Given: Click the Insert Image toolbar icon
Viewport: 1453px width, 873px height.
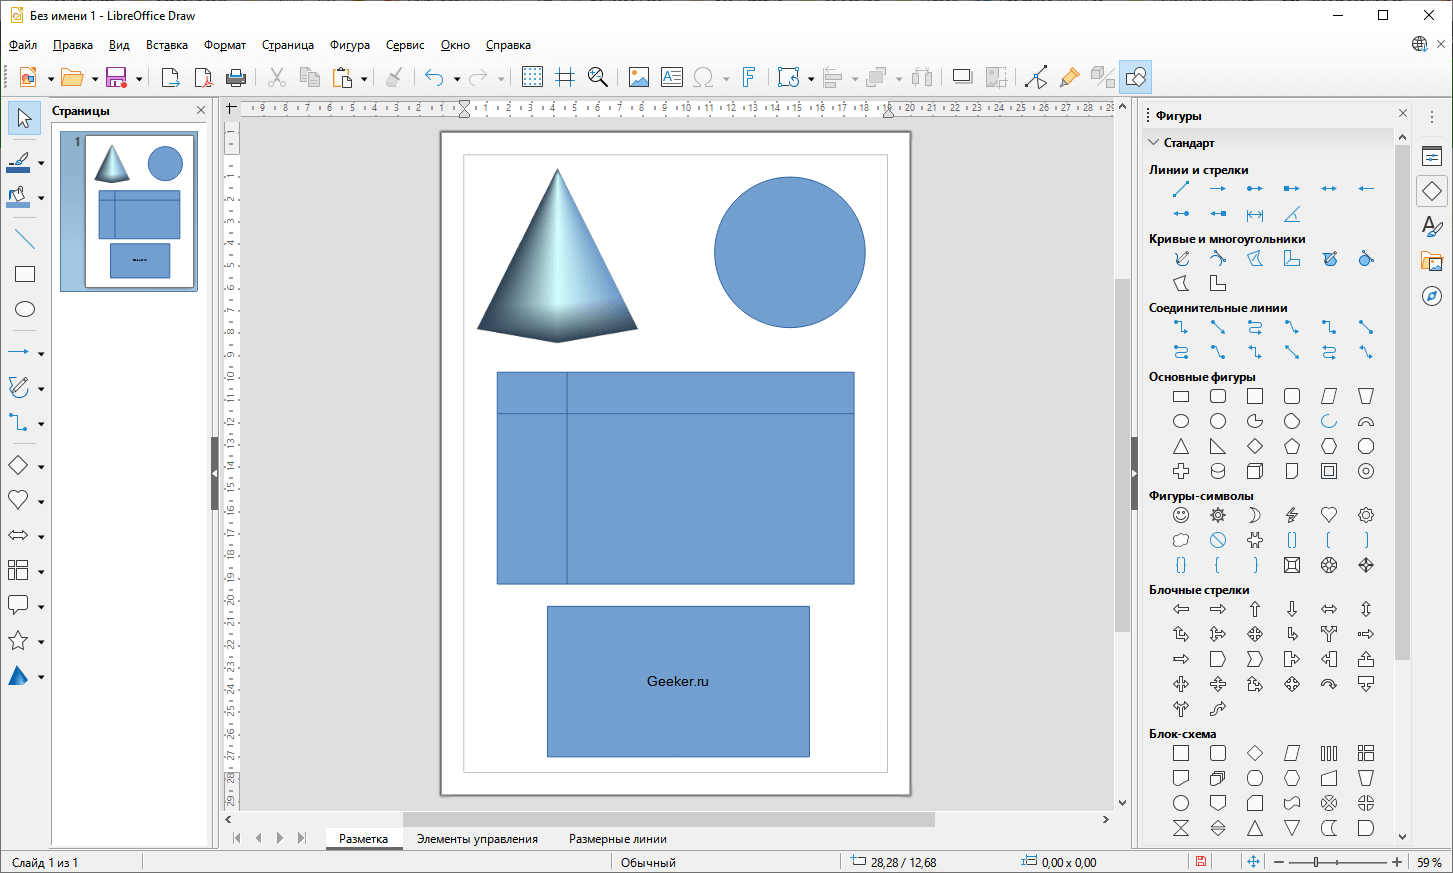Looking at the screenshot, I should click(x=639, y=77).
